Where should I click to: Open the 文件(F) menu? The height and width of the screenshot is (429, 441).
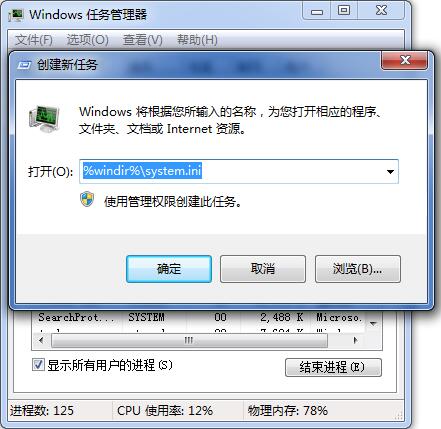34,40
